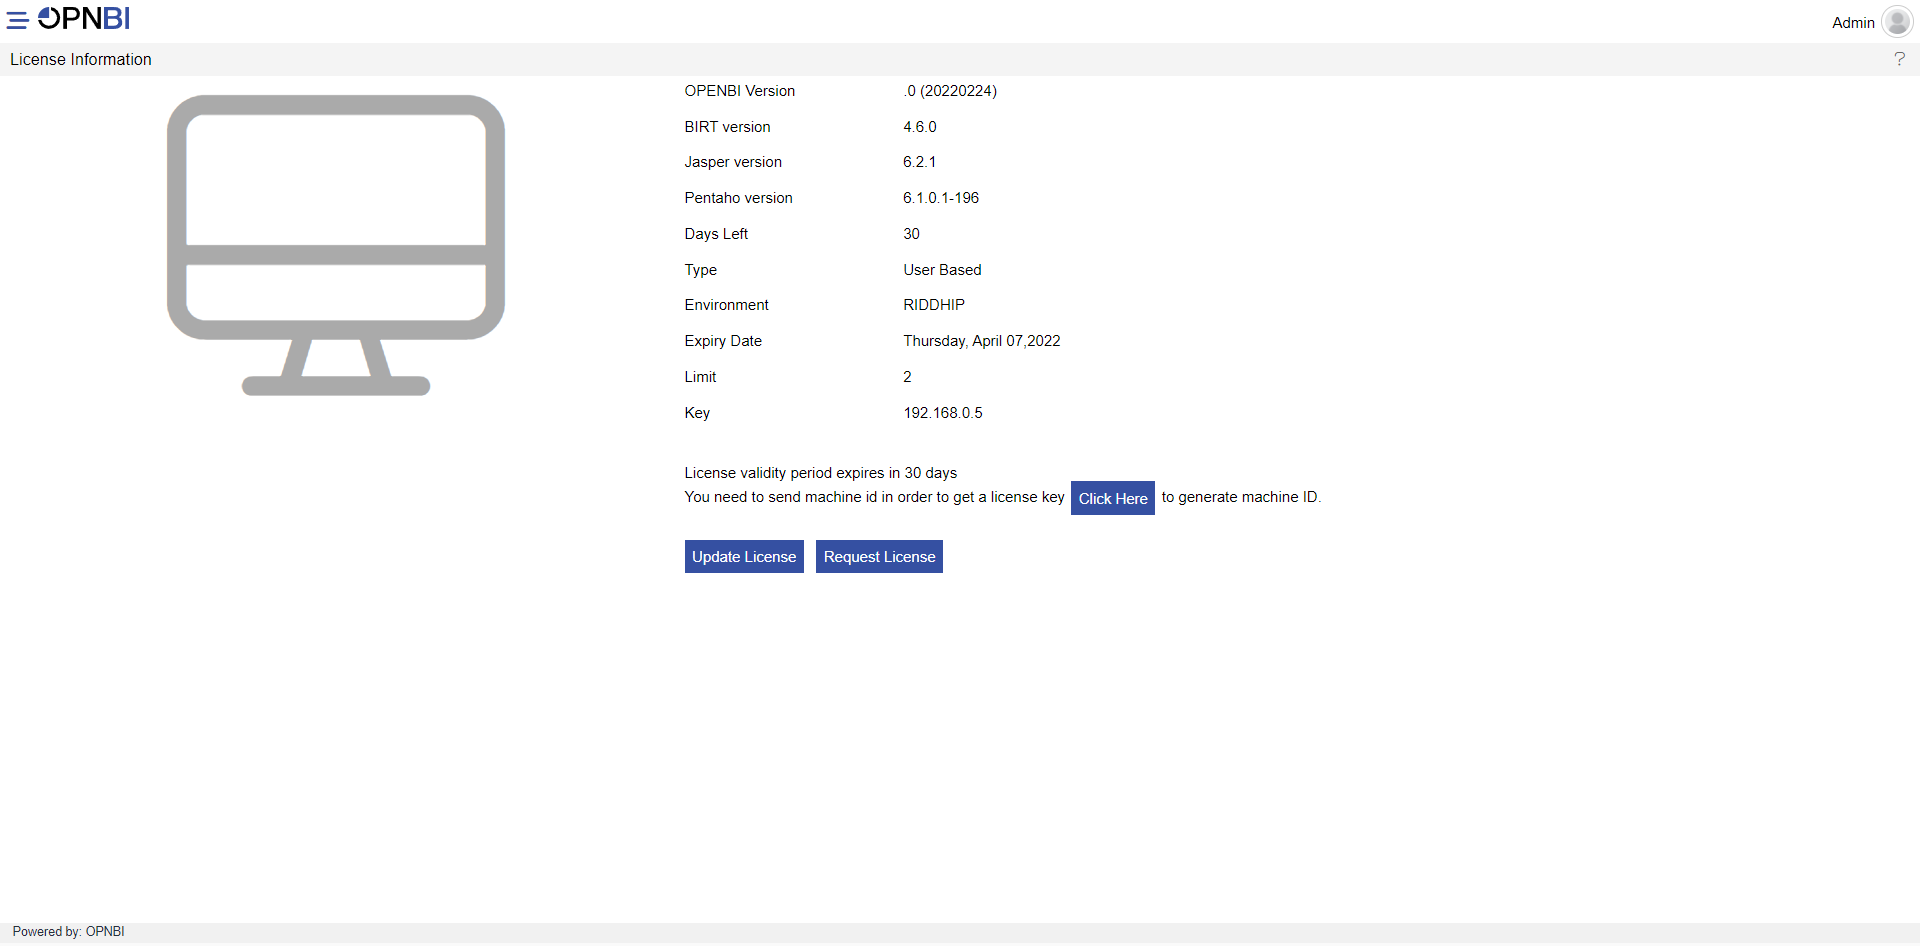Select the License Information page title
The height and width of the screenshot is (946, 1920).
pos(81,60)
